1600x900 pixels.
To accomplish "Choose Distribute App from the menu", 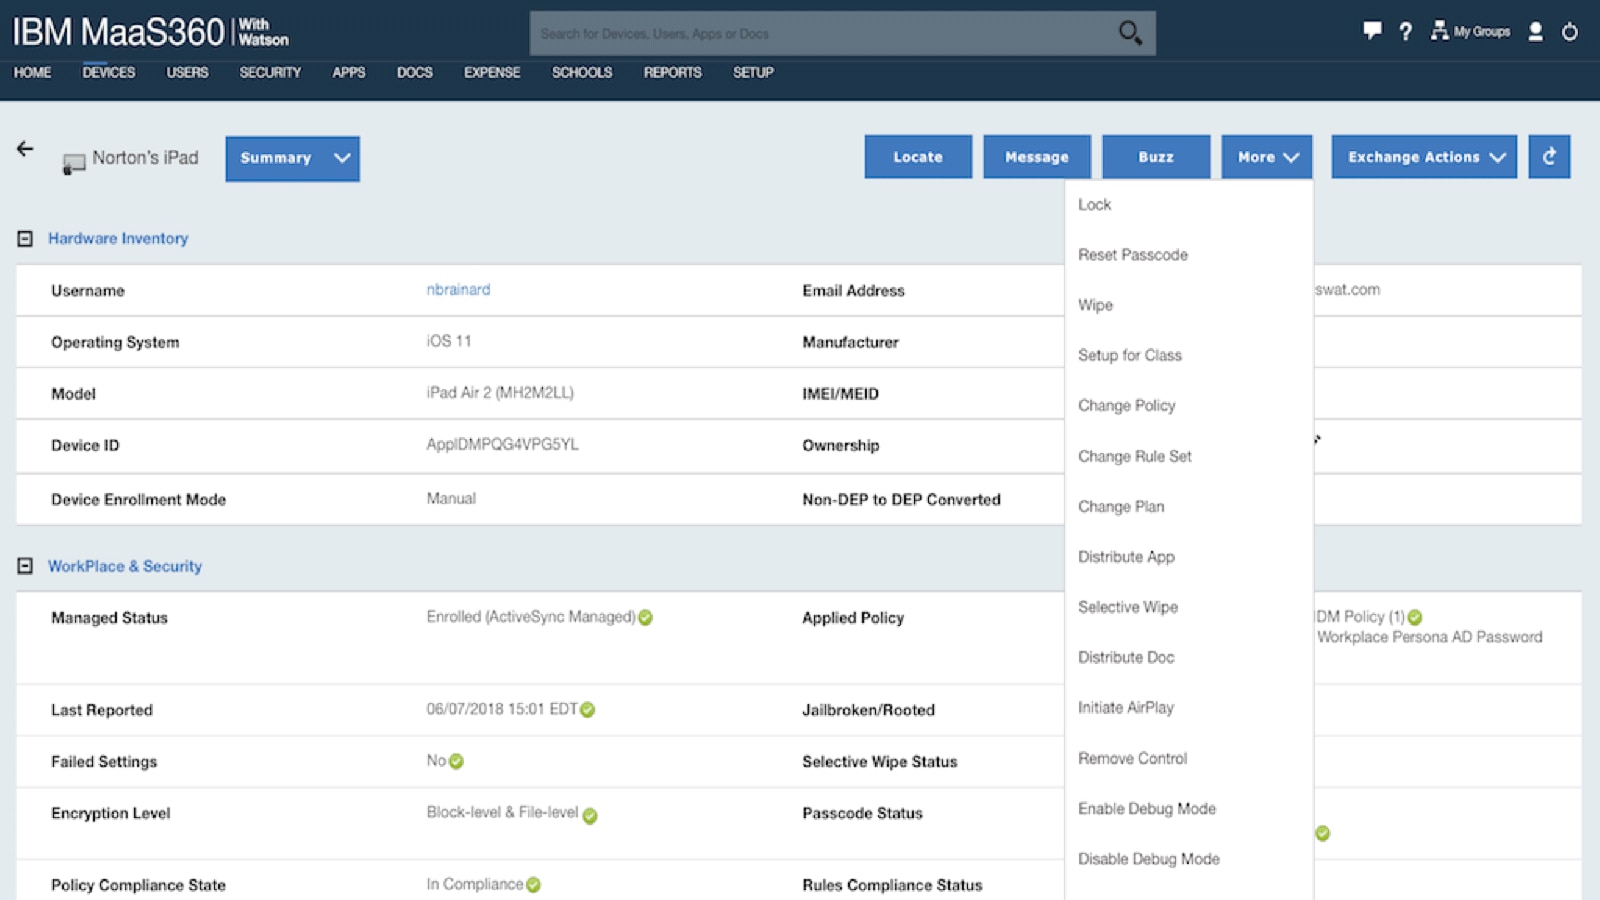I will [1126, 557].
